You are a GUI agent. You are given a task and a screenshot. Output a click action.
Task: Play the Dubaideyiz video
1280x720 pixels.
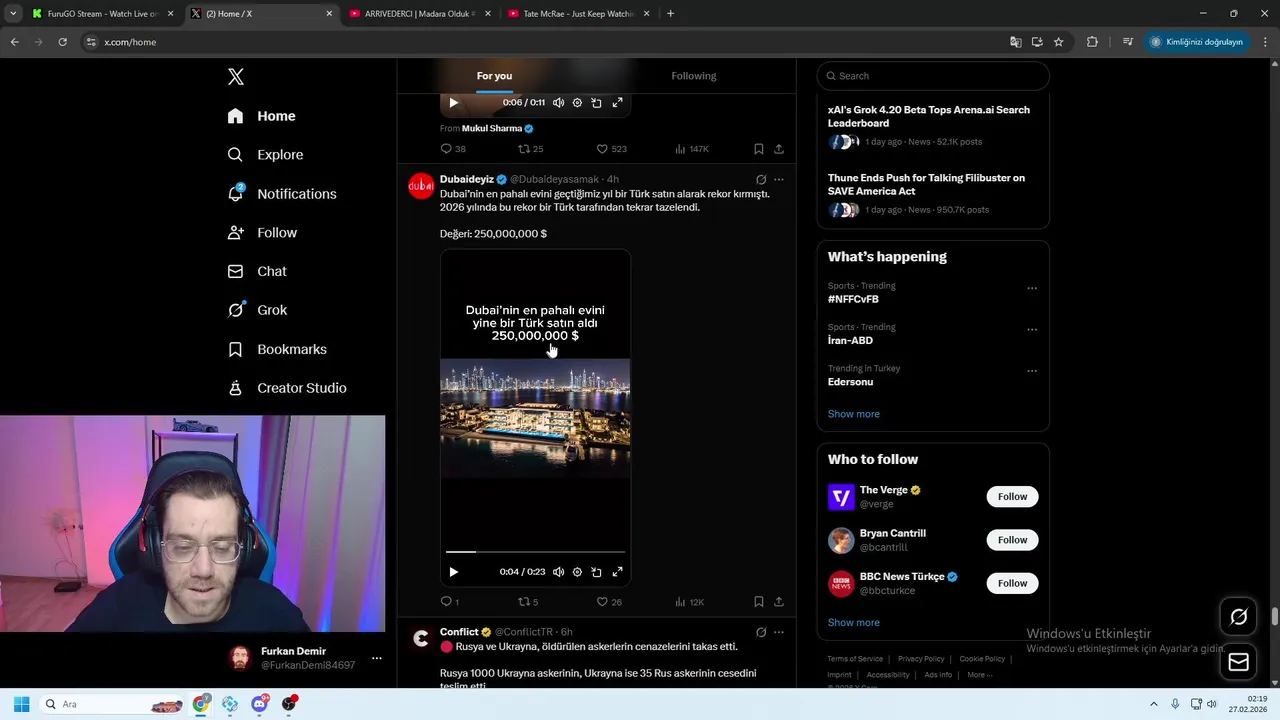453,572
